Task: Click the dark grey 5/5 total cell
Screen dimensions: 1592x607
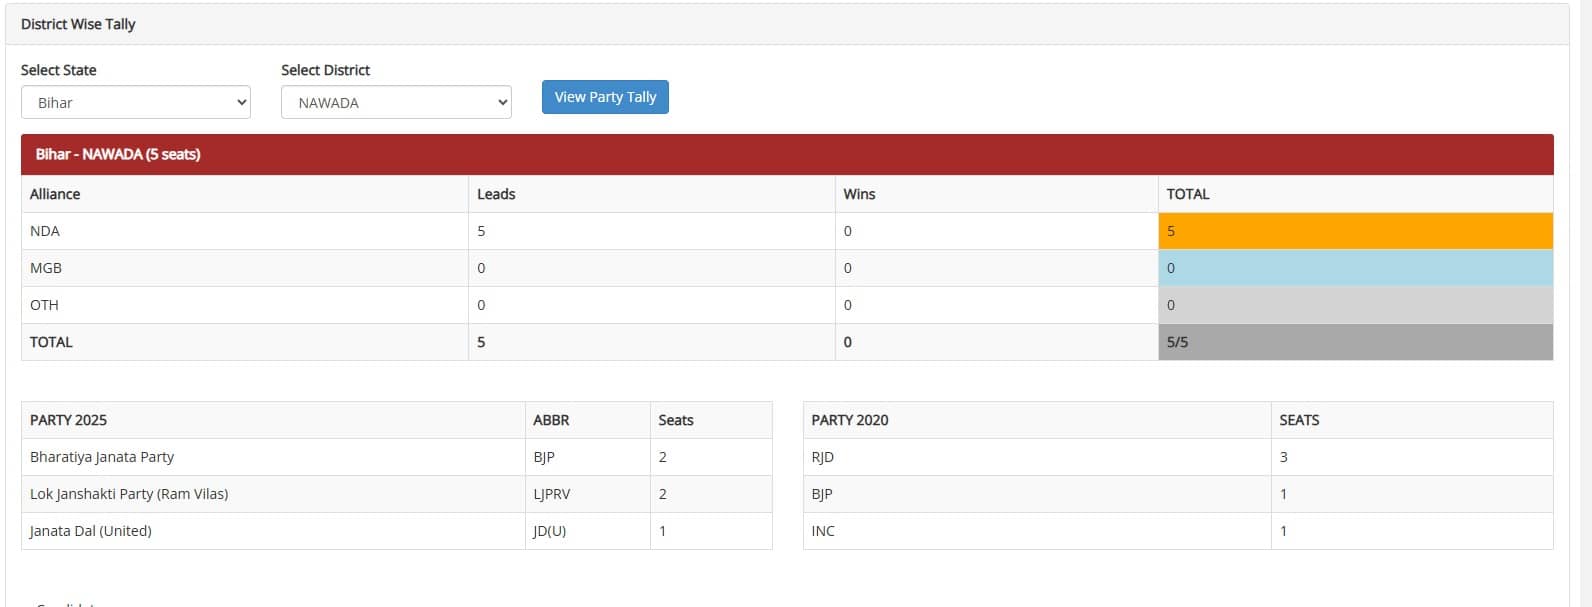Action: coord(1355,342)
